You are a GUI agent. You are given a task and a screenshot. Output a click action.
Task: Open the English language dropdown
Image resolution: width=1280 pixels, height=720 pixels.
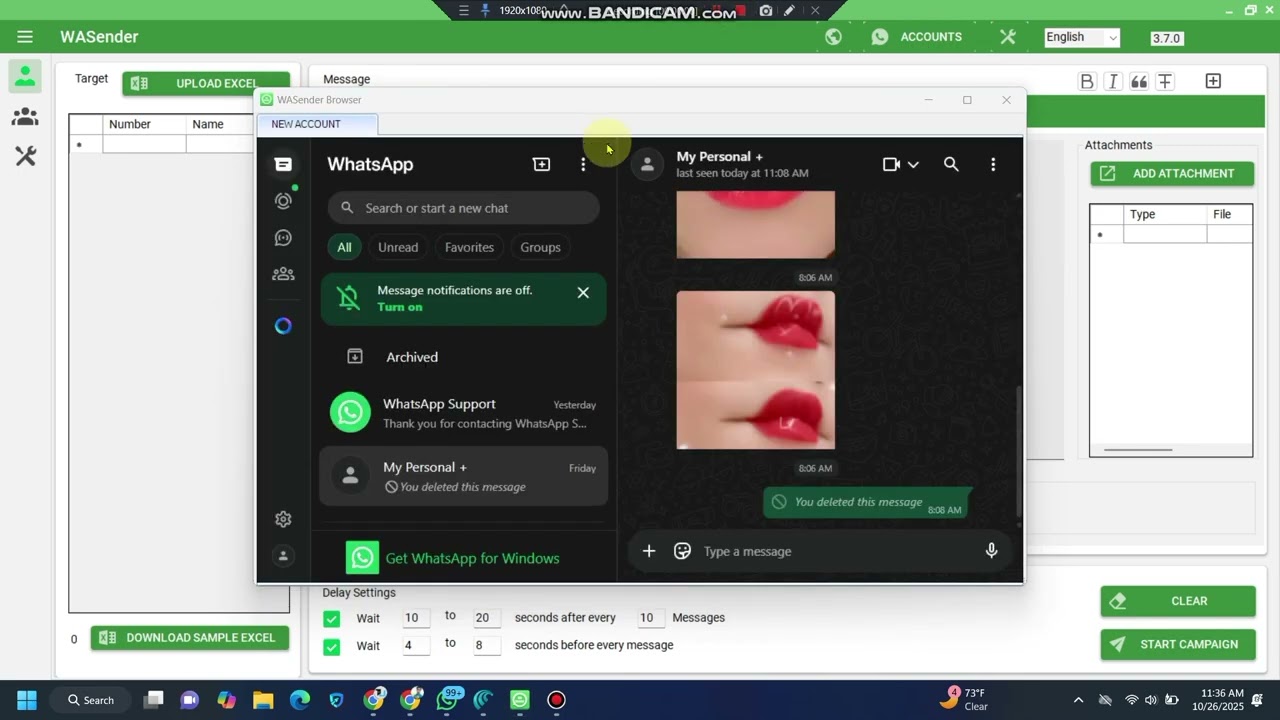(1082, 37)
